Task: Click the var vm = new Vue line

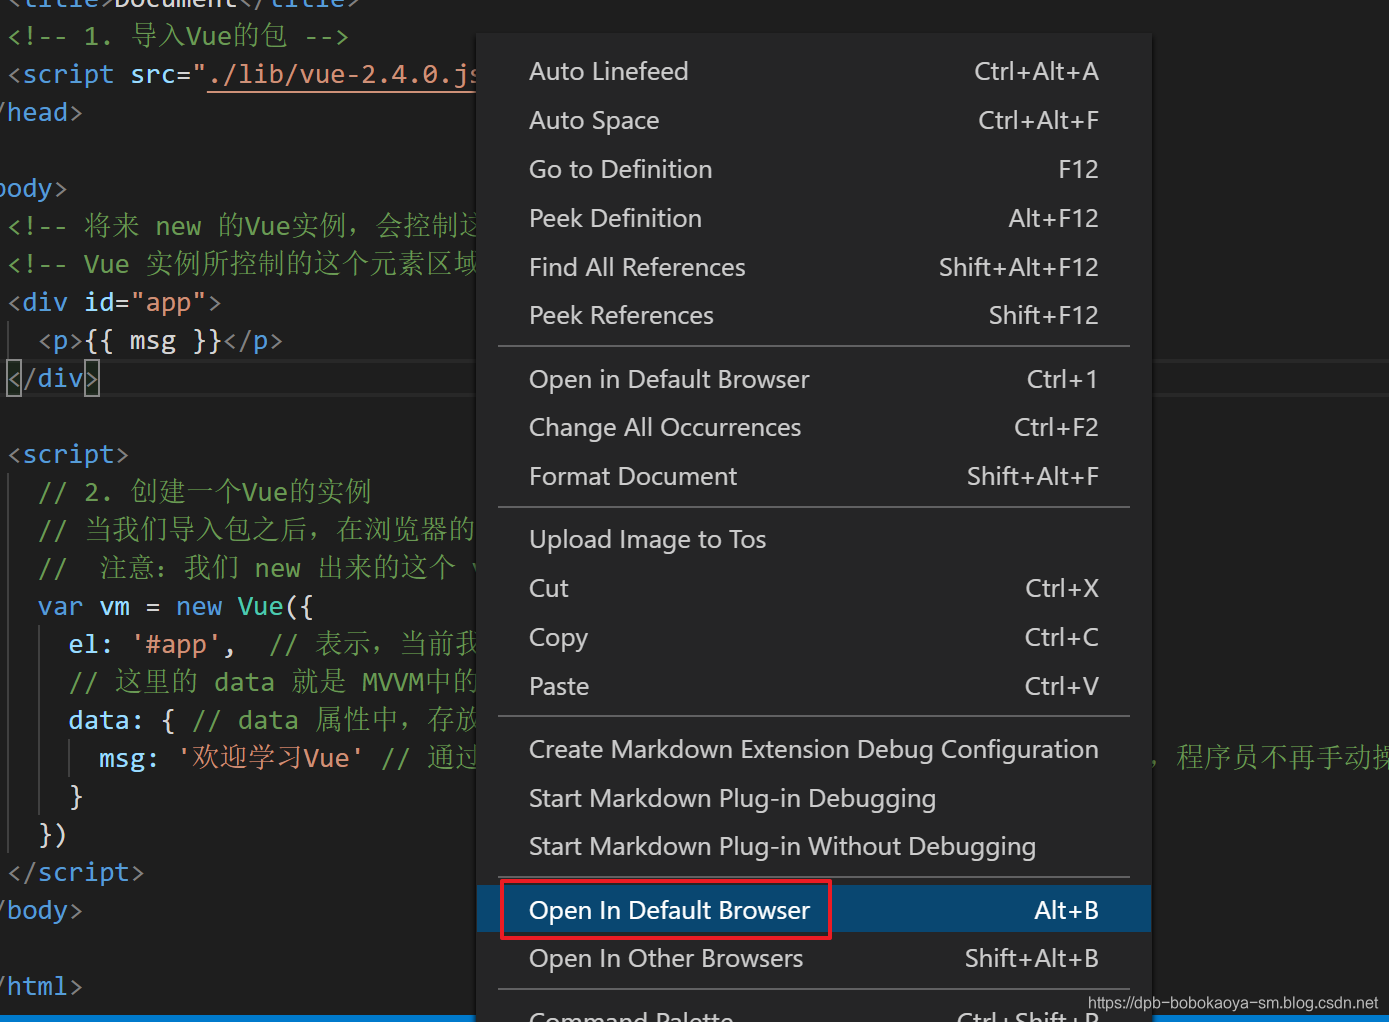Action: (x=175, y=607)
